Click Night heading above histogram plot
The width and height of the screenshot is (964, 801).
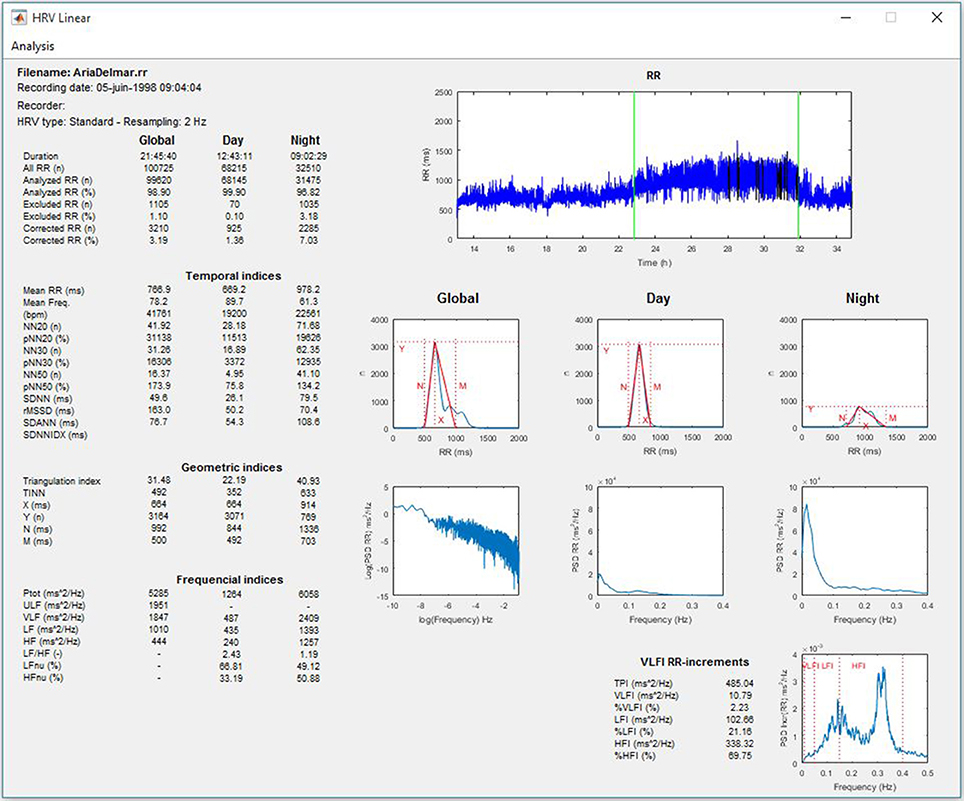click(x=862, y=298)
